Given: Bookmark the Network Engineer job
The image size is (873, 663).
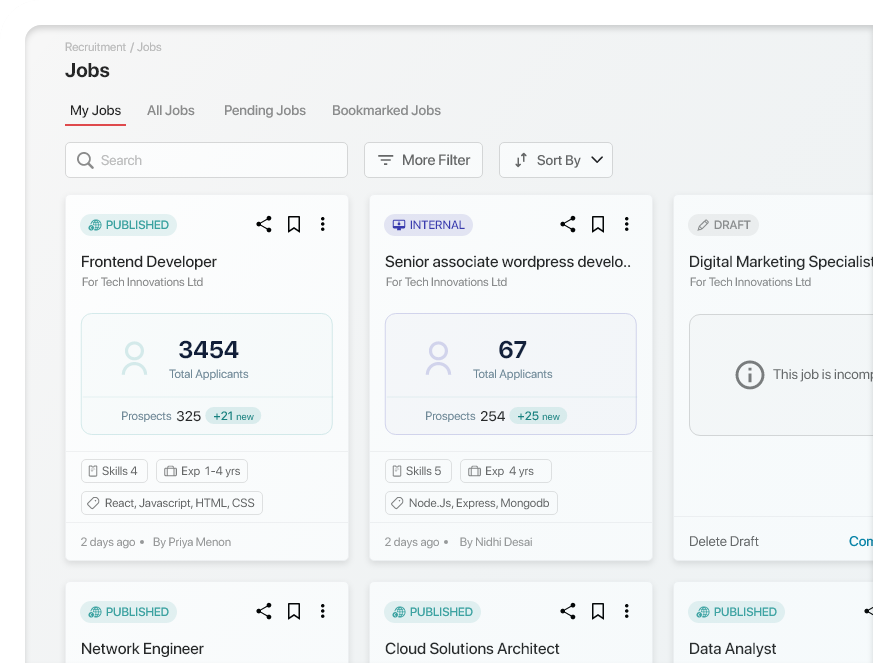Looking at the screenshot, I should (x=294, y=611).
